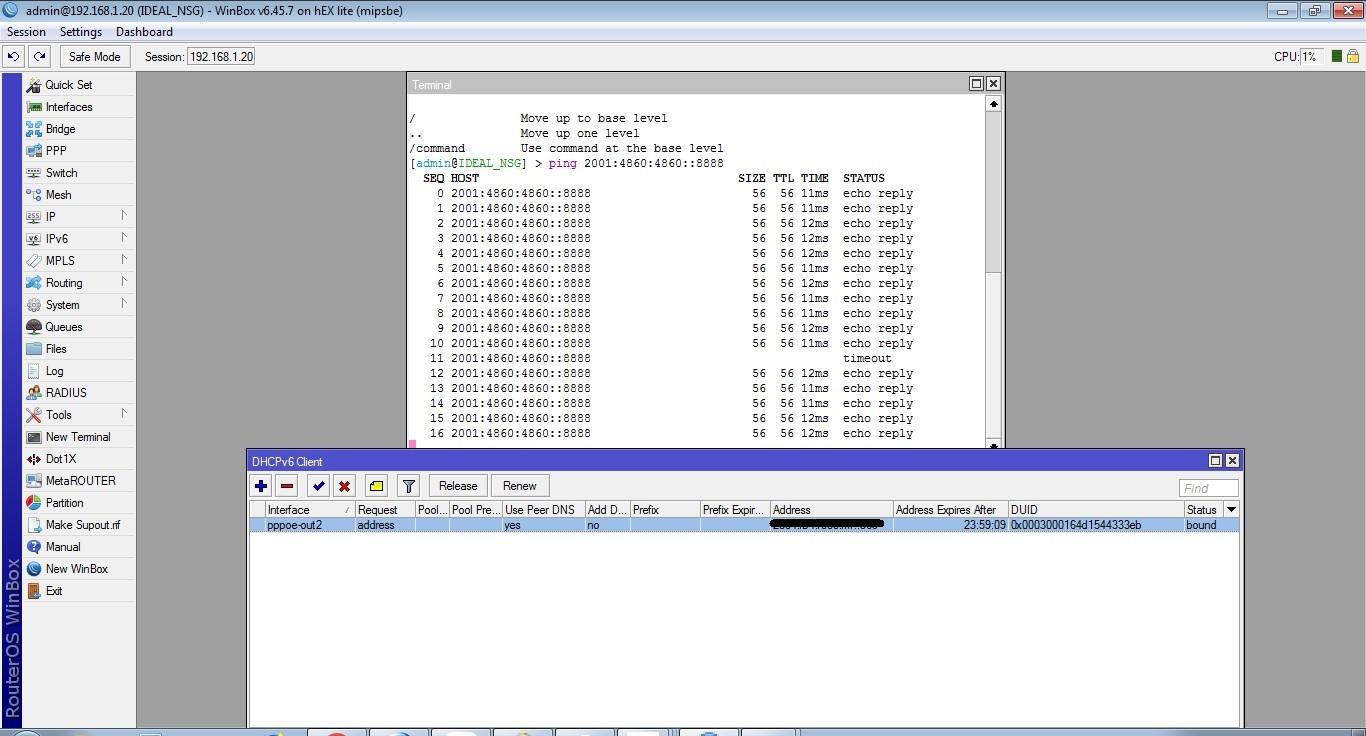Viewport: 1366px width, 736px height.
Task: Click the Renew button
Action: pyautogui.click(x=519, y=486)
